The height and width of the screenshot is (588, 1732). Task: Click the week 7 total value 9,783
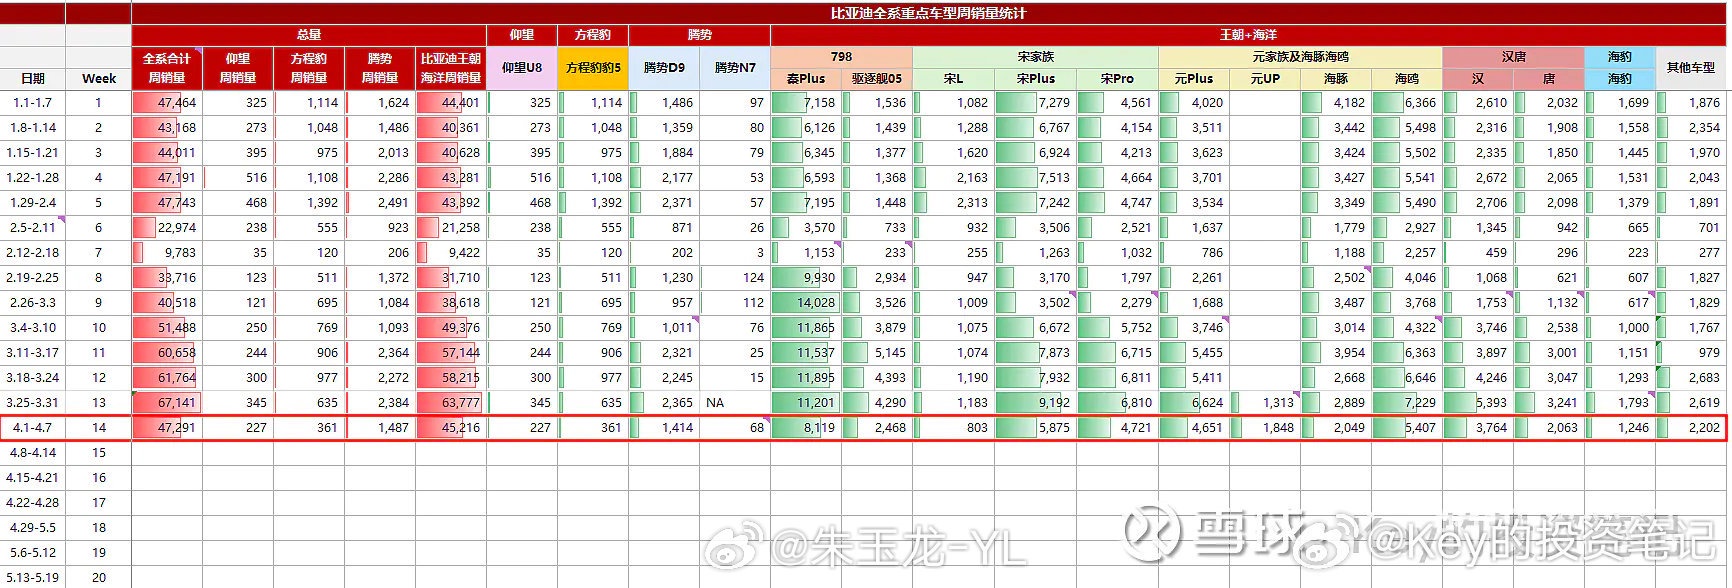(x=167, y=252)
